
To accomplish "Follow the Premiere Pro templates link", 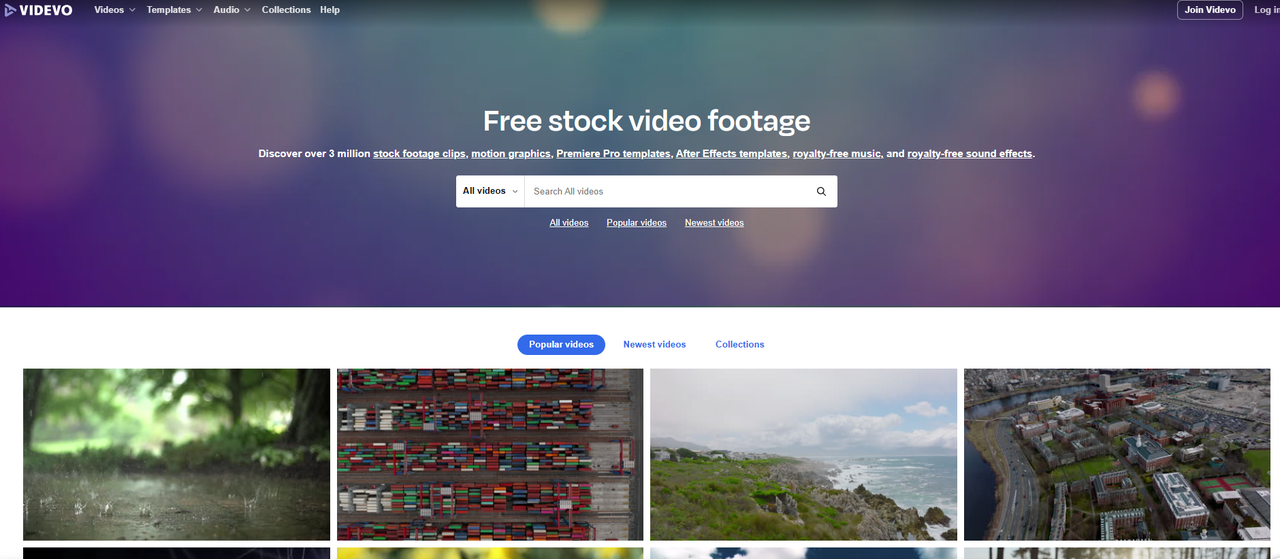I will click(x=613, y=154).
